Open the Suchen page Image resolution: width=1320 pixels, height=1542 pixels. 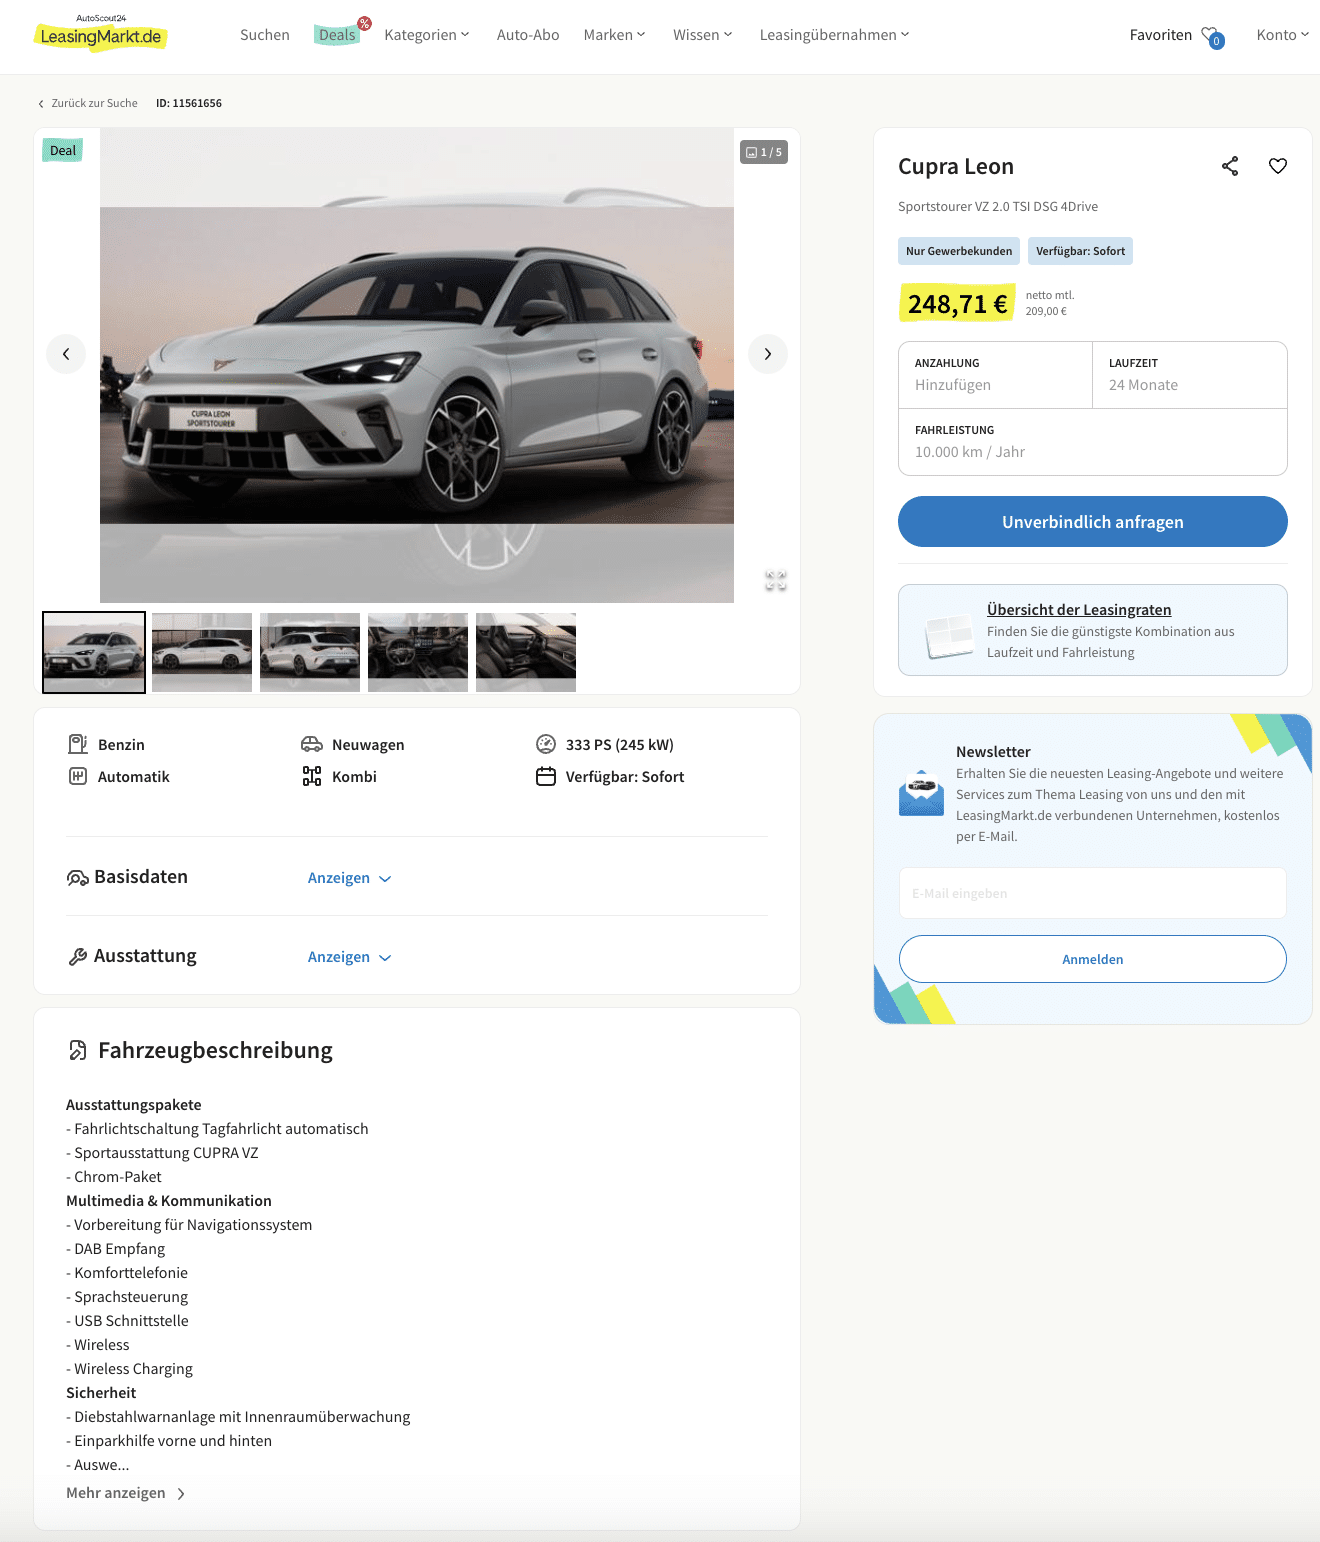(x=265, y=35)
